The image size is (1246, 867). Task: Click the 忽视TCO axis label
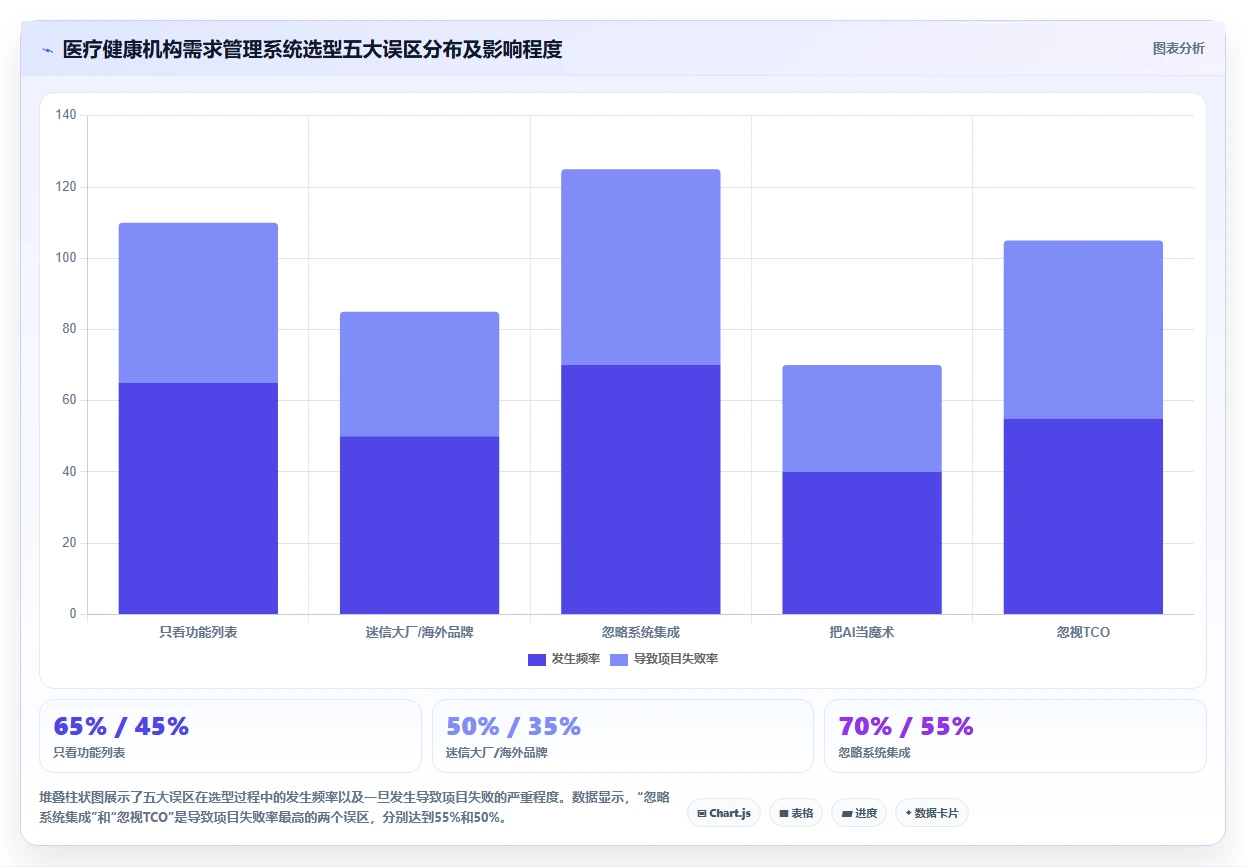click(1083, 632)
